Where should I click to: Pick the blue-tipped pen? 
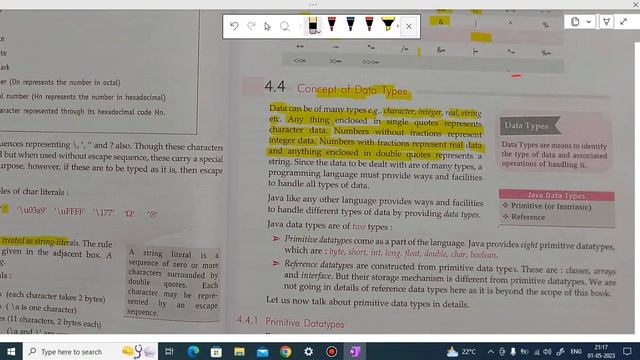point(350,24)
